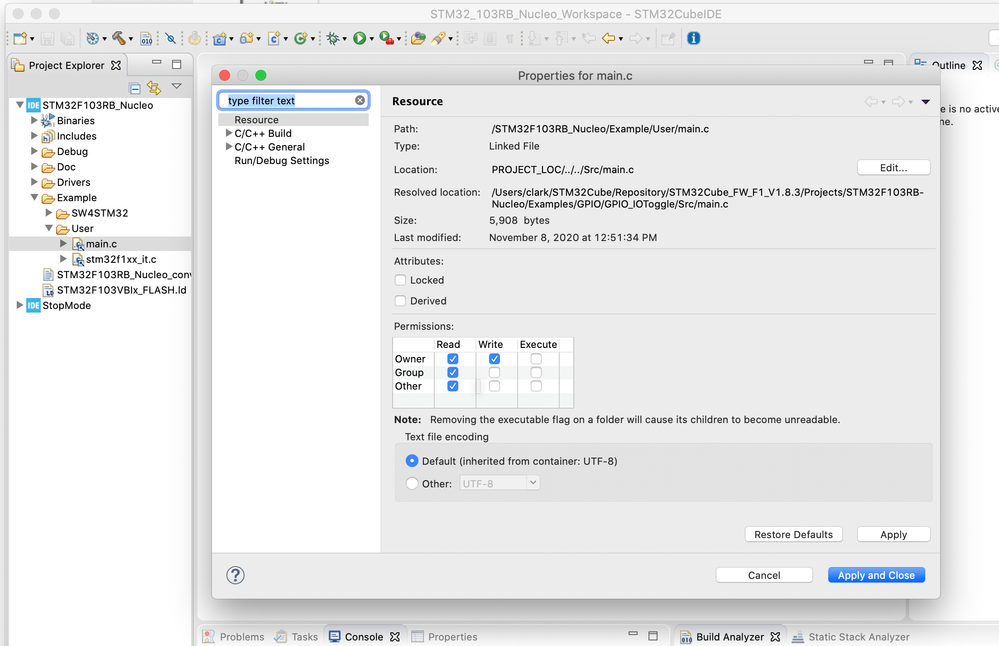
Task: Check Group Write permission
Action: tap(494, 372)
